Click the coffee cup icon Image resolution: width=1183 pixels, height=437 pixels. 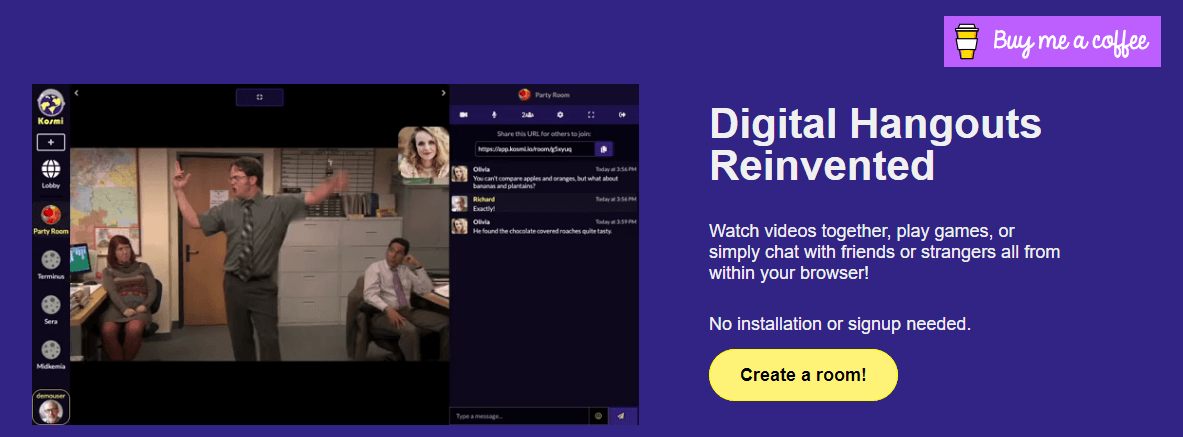[x=966, y=42]
